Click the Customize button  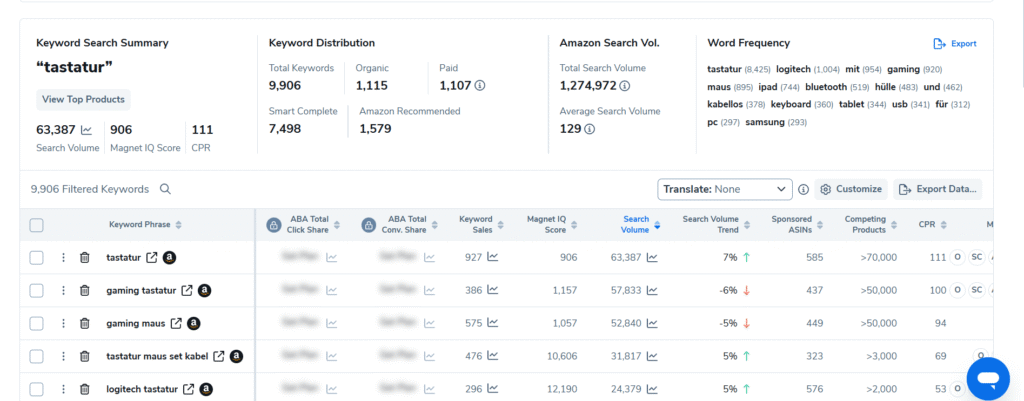tap(851, 189)
